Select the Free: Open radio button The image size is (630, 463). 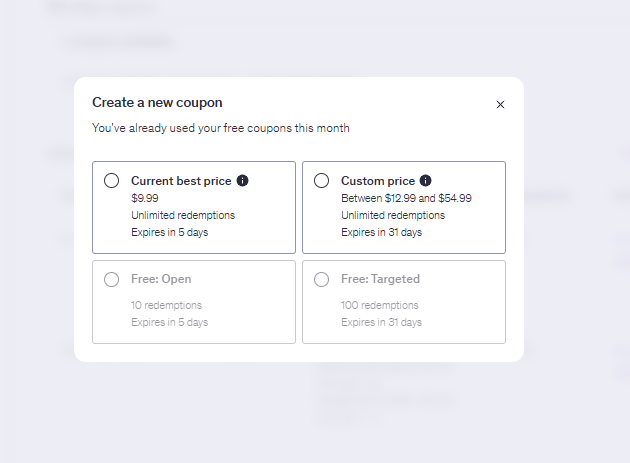click(x=111, y=279)
